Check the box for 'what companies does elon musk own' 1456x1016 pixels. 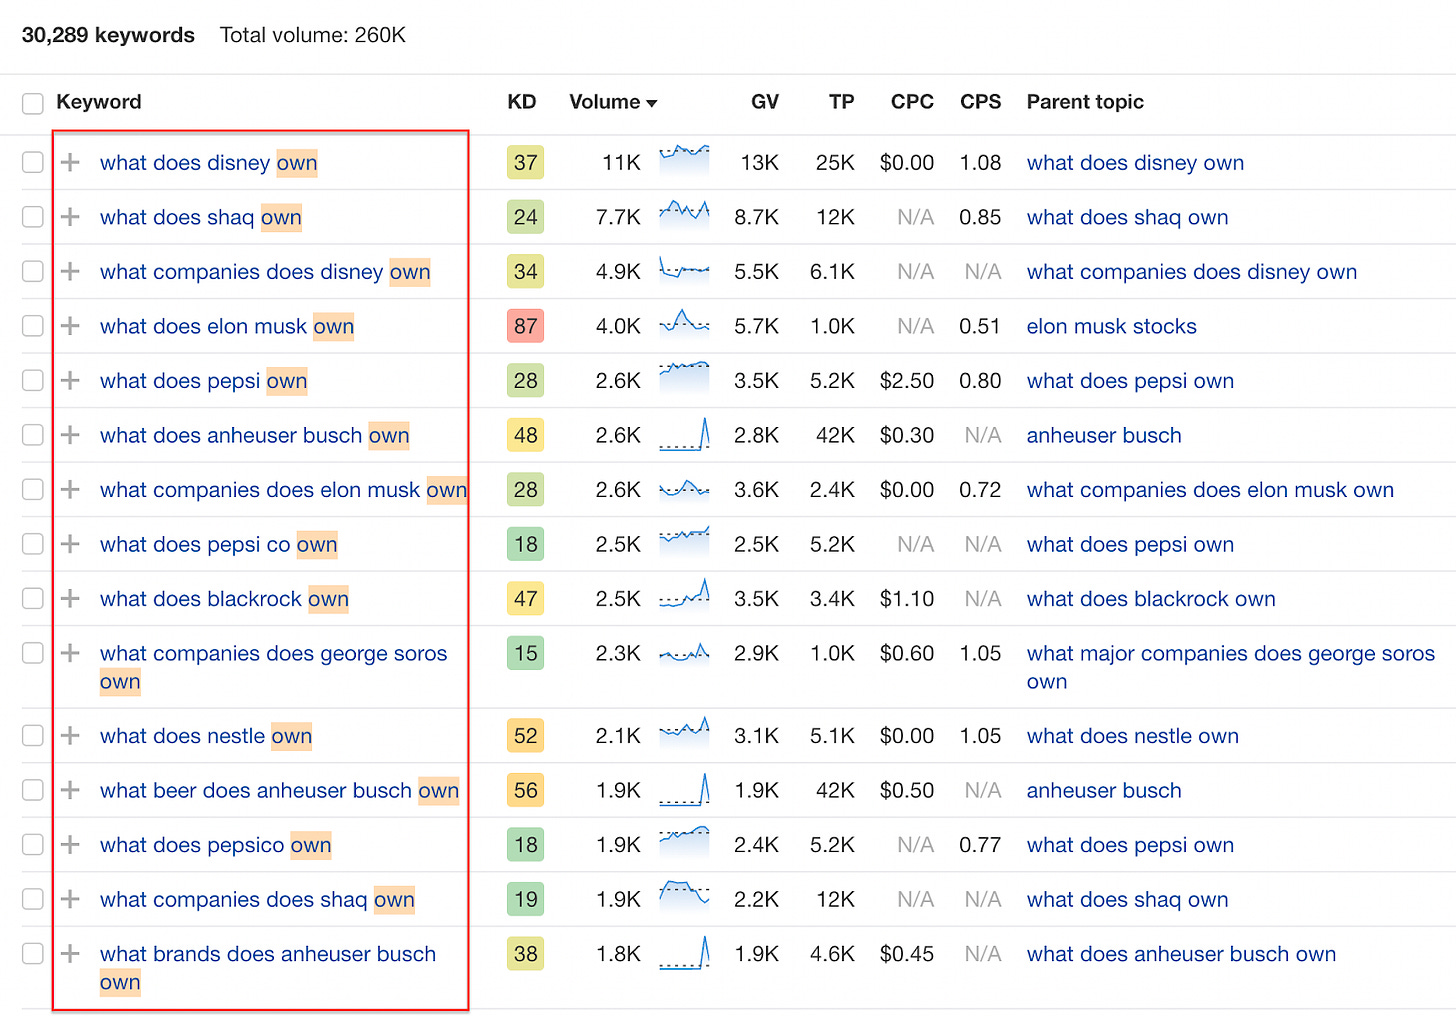coord(33,489)
